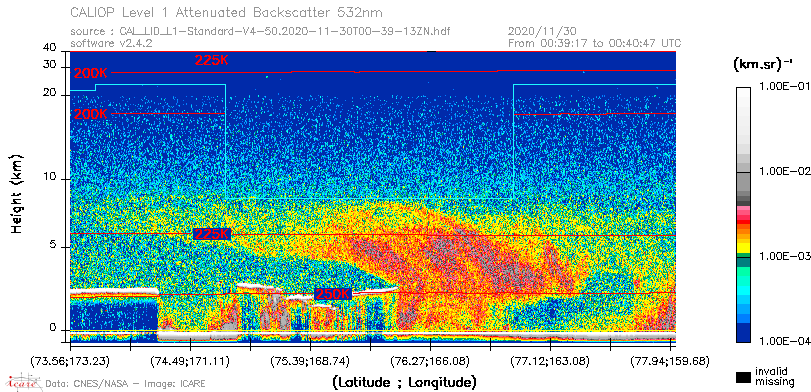Click the 'invalid missing' legend text
Screen dimensions: 811x392
pos(774,377)
